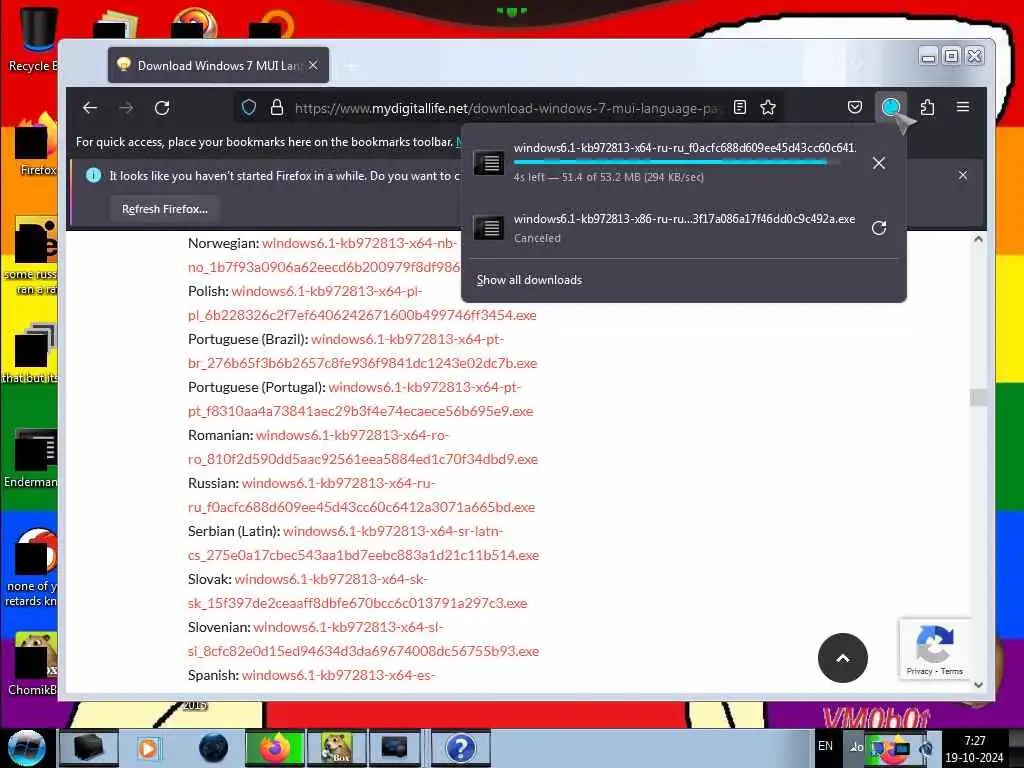Image resolution: width=1024 pixels, height=768 pixels.
Task: Download the Portuguese (Portugal) x64-pt-pt pack
Action: pos(360,399)
